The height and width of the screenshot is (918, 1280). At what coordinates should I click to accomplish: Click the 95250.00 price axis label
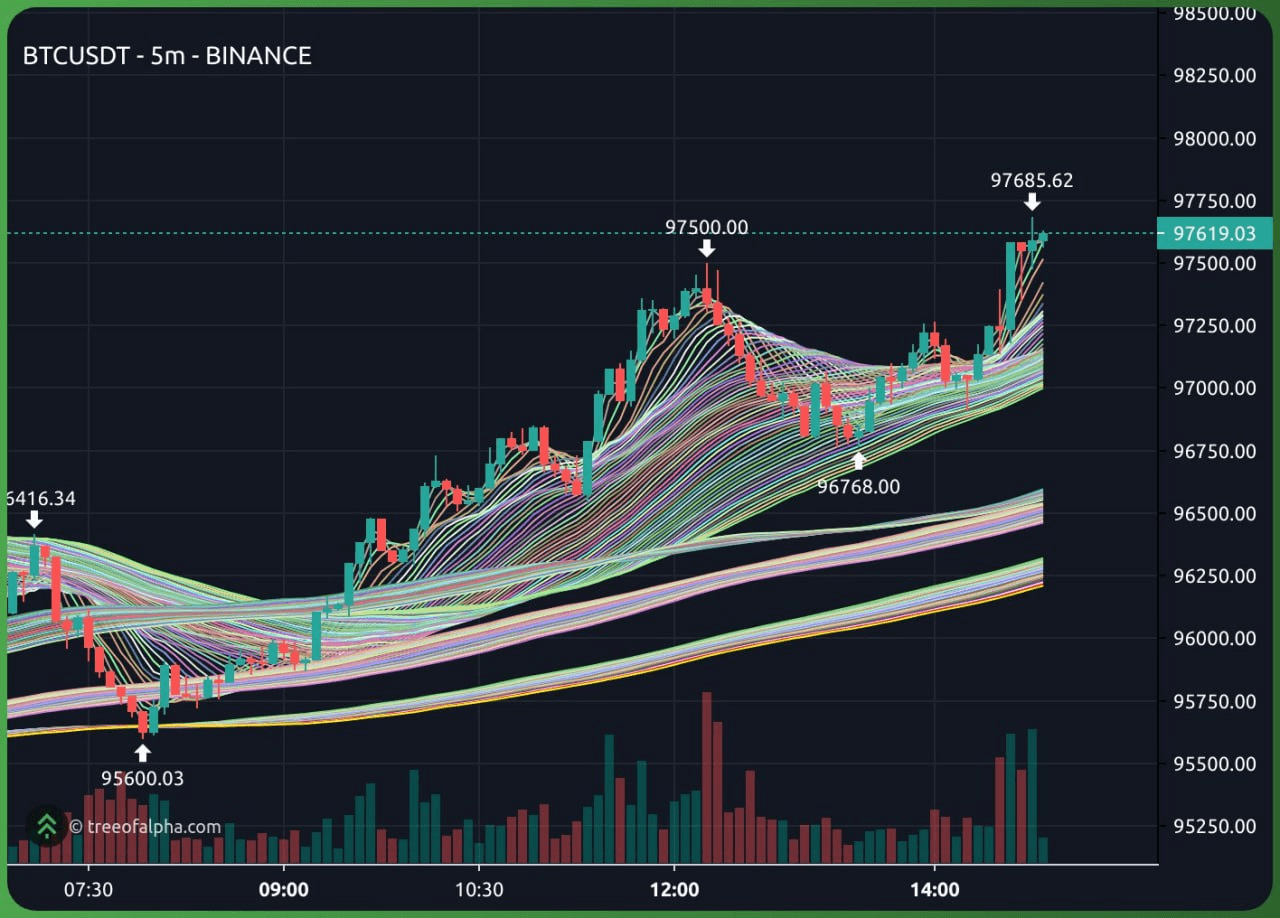pyautogui.click(x=1214, y=826)
